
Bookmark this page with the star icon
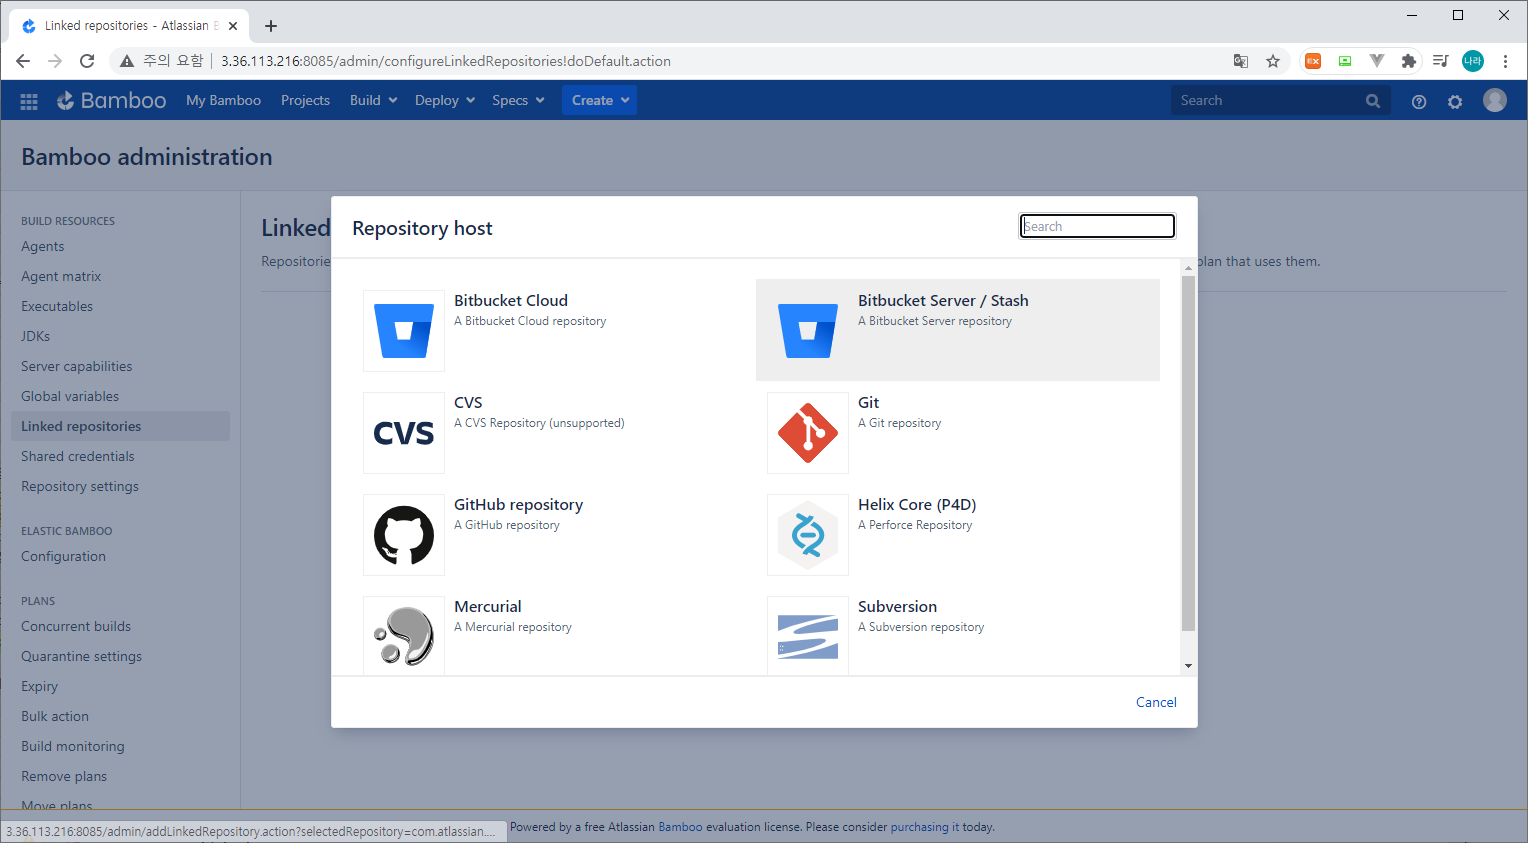(1273, 61)
